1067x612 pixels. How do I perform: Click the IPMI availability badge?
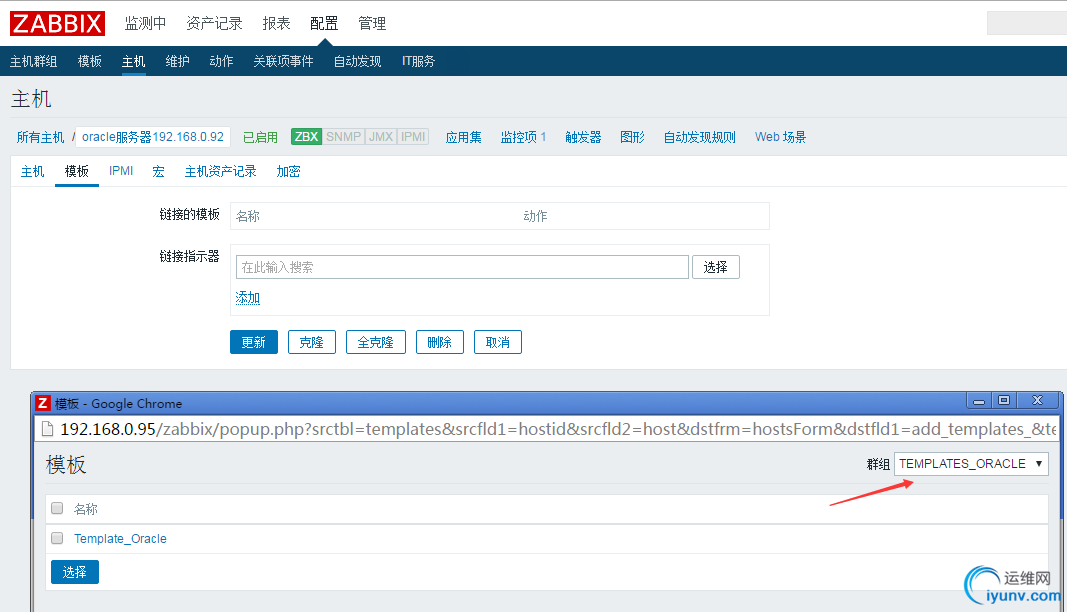[x=413, y=137]
